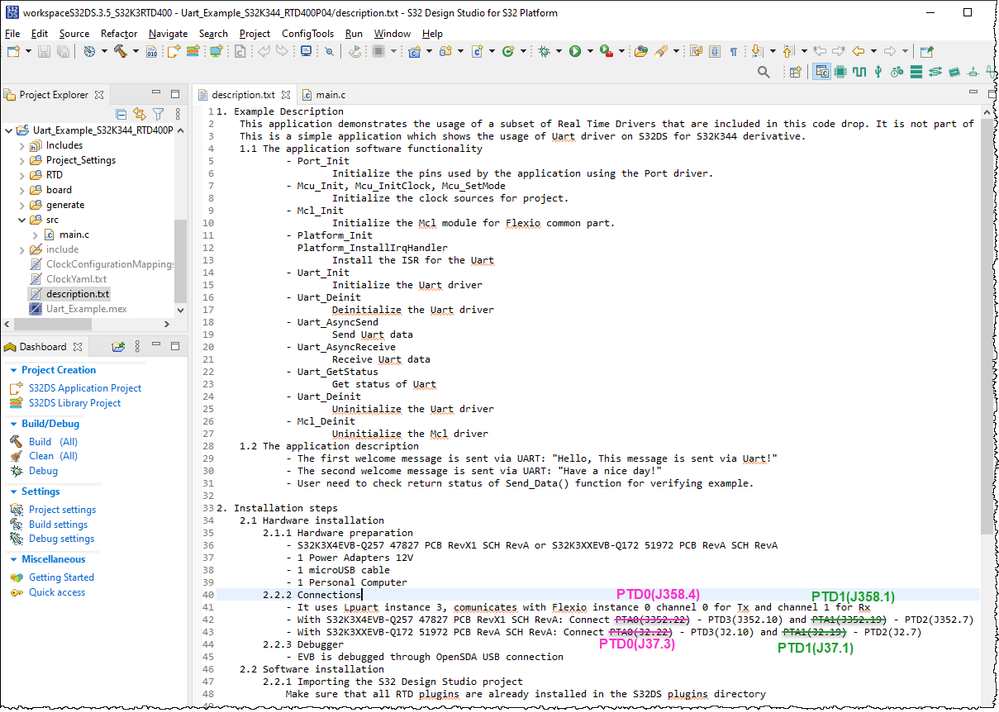Collapse the Miscellaneous dashboard section

(13, 559)
